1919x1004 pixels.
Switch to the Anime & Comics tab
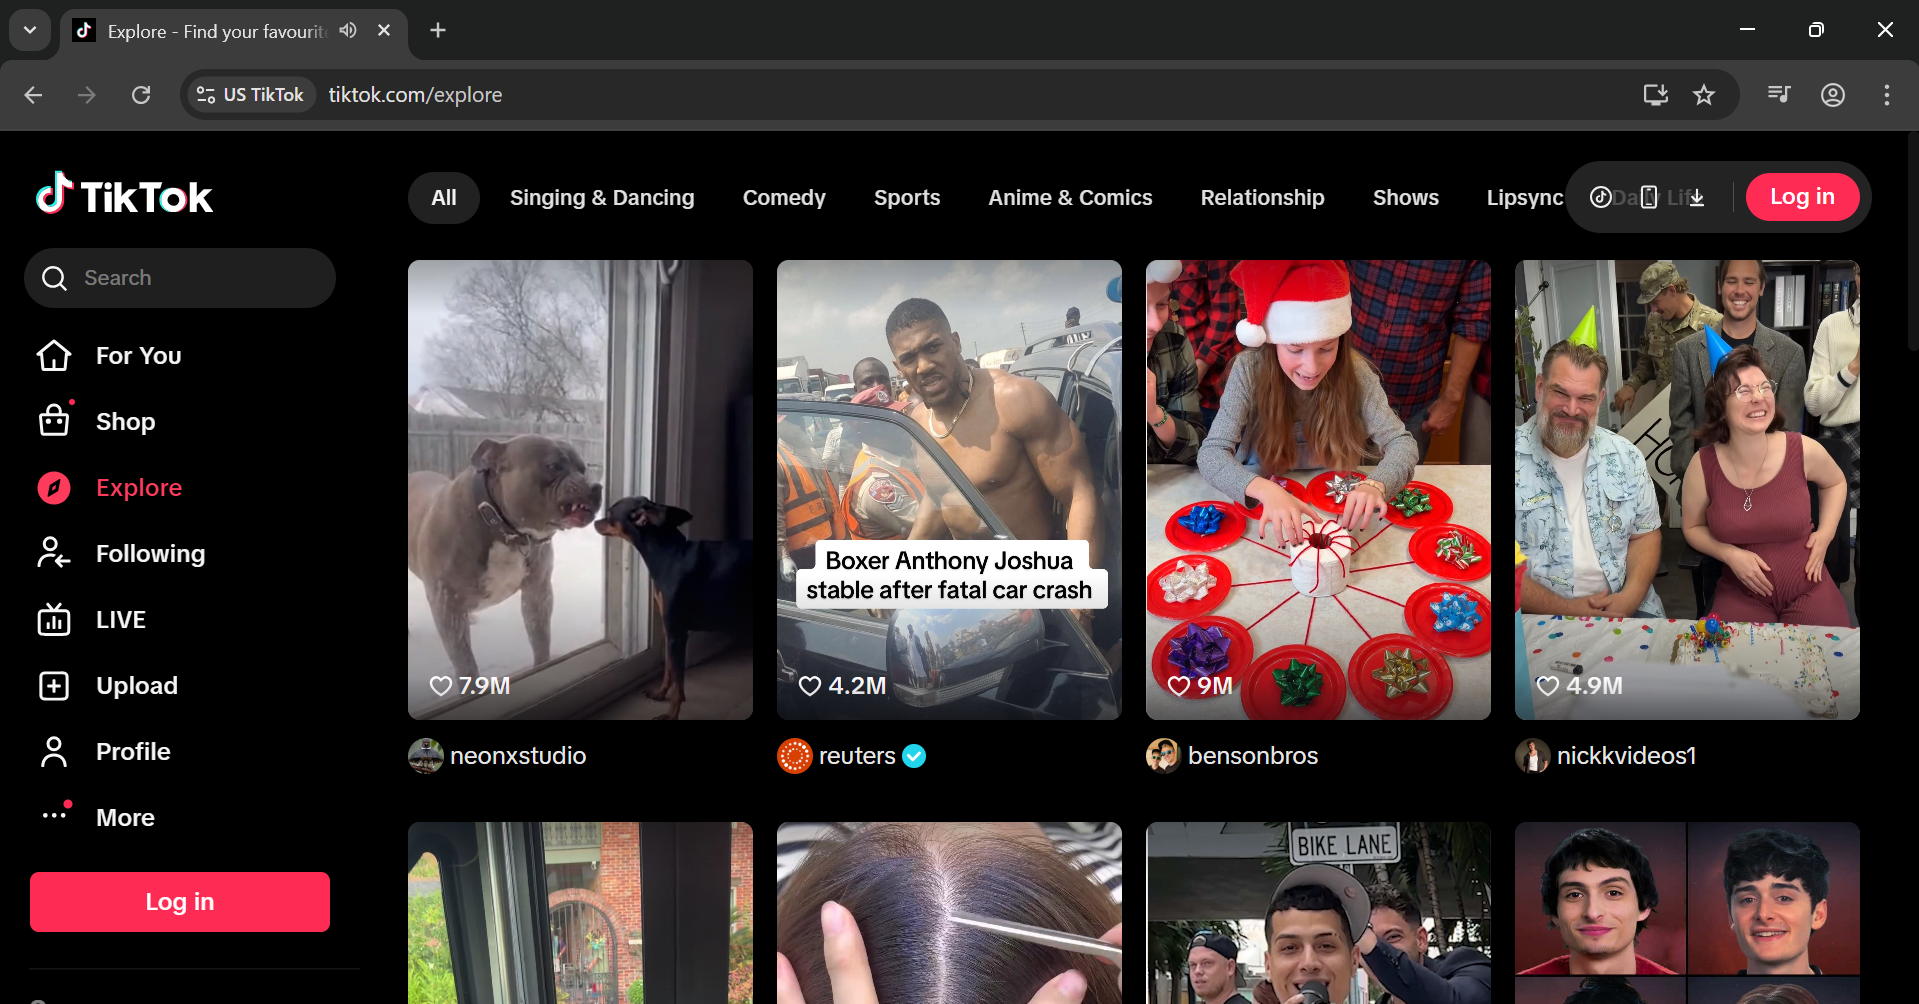point(1070,198)
